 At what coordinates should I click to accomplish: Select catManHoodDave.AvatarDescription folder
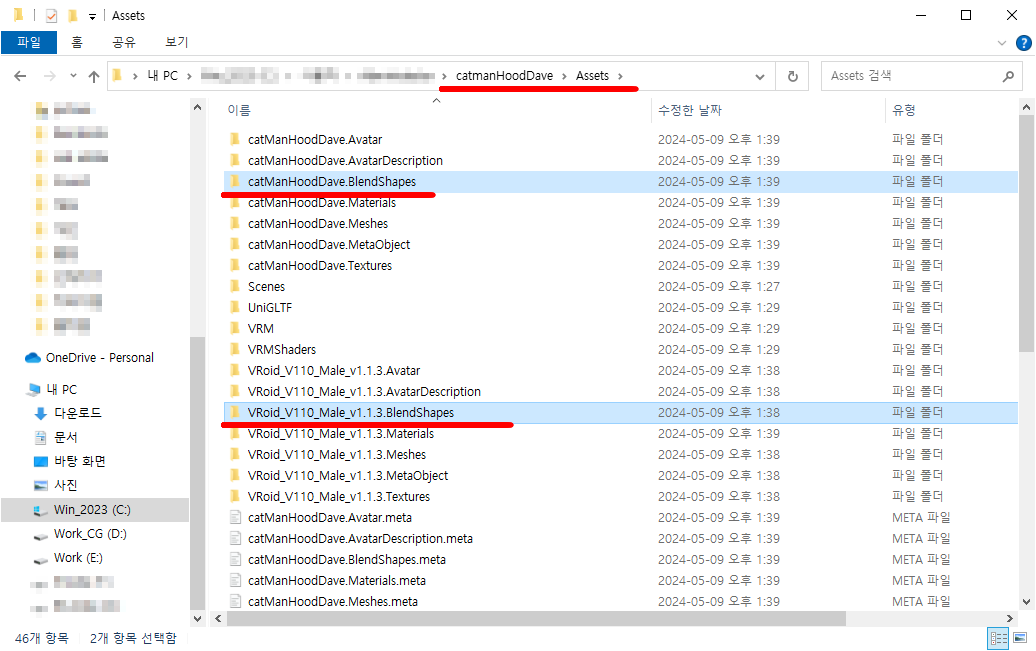(x=345, y=161)
